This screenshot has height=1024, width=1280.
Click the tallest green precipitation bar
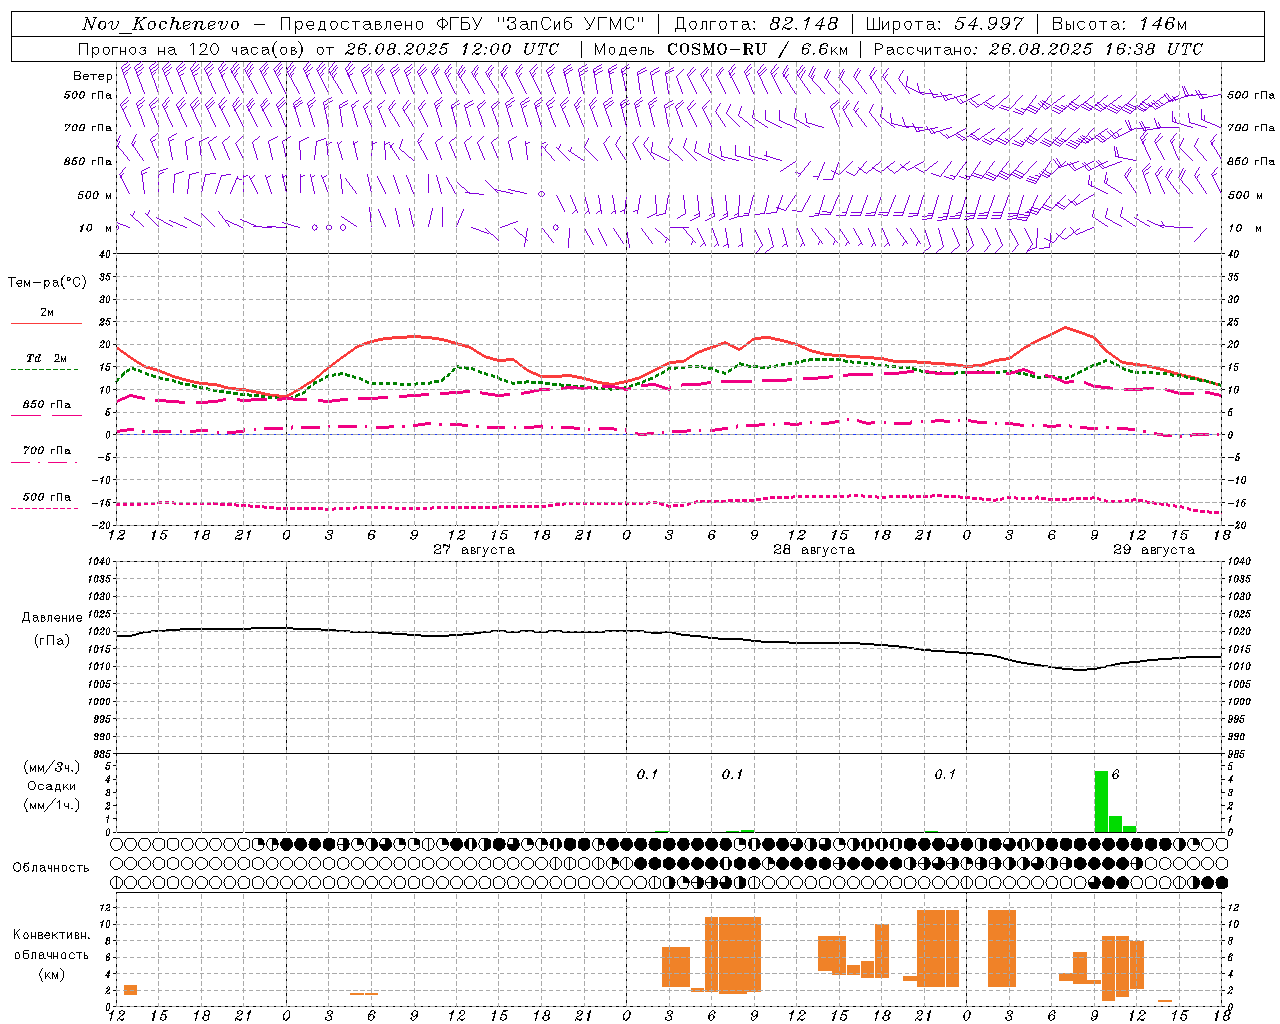pyautogui.click(x=1101, y=801)
